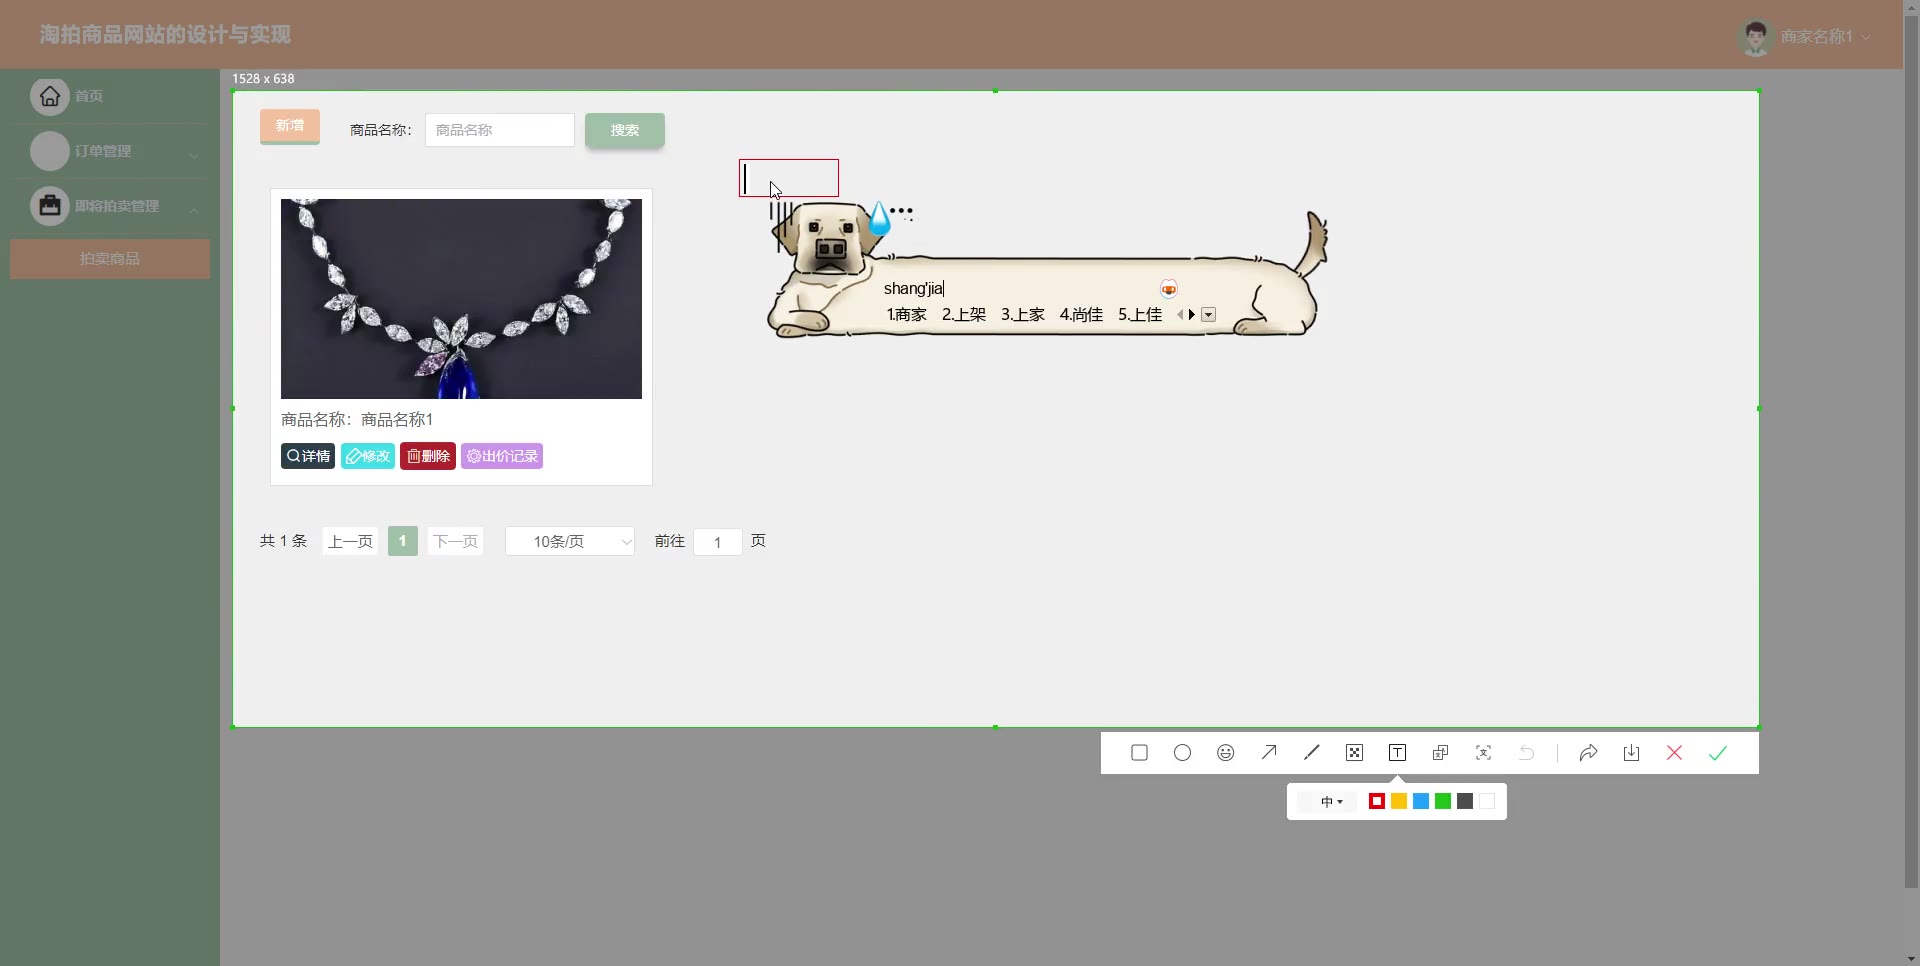Select the 订单管理 menu item

coord(110,151)
